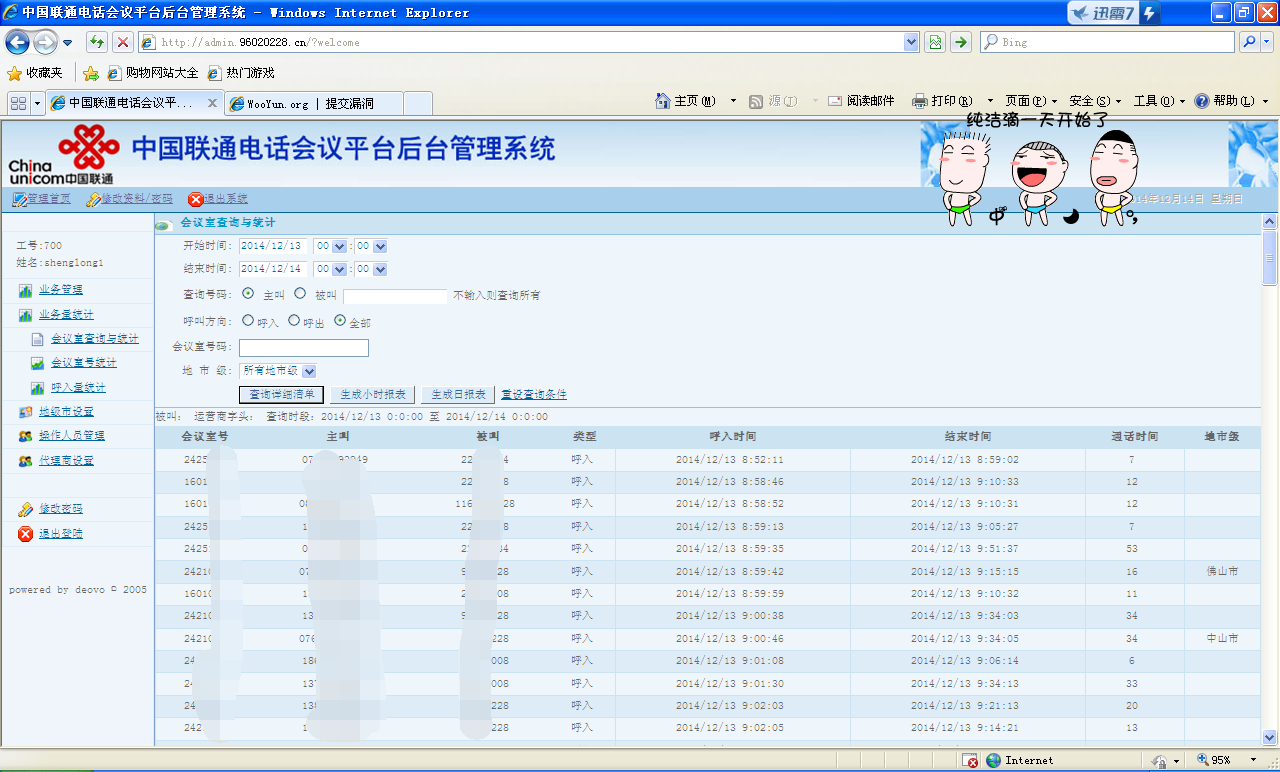Viewport: 1280px width, 772px height.
Task: Open the start time minute dropdown
Action: 380,246
